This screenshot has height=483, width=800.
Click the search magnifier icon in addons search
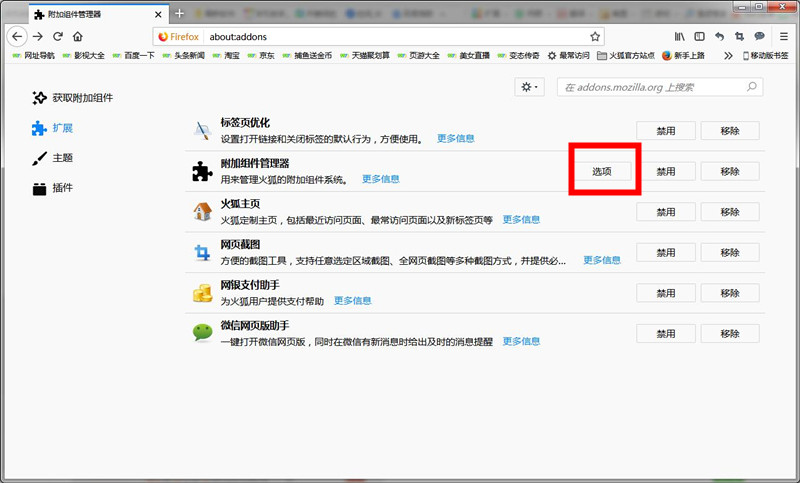click(x=752, y=87)
